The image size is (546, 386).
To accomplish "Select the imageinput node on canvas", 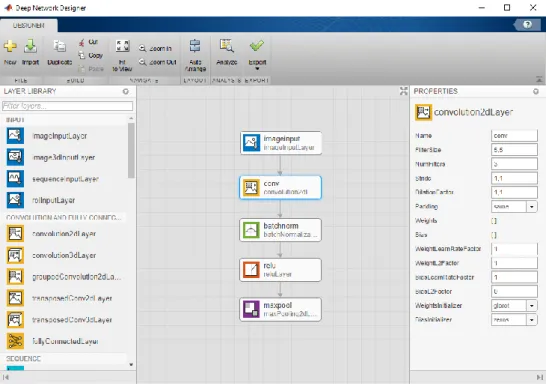I will pos(281,143).
